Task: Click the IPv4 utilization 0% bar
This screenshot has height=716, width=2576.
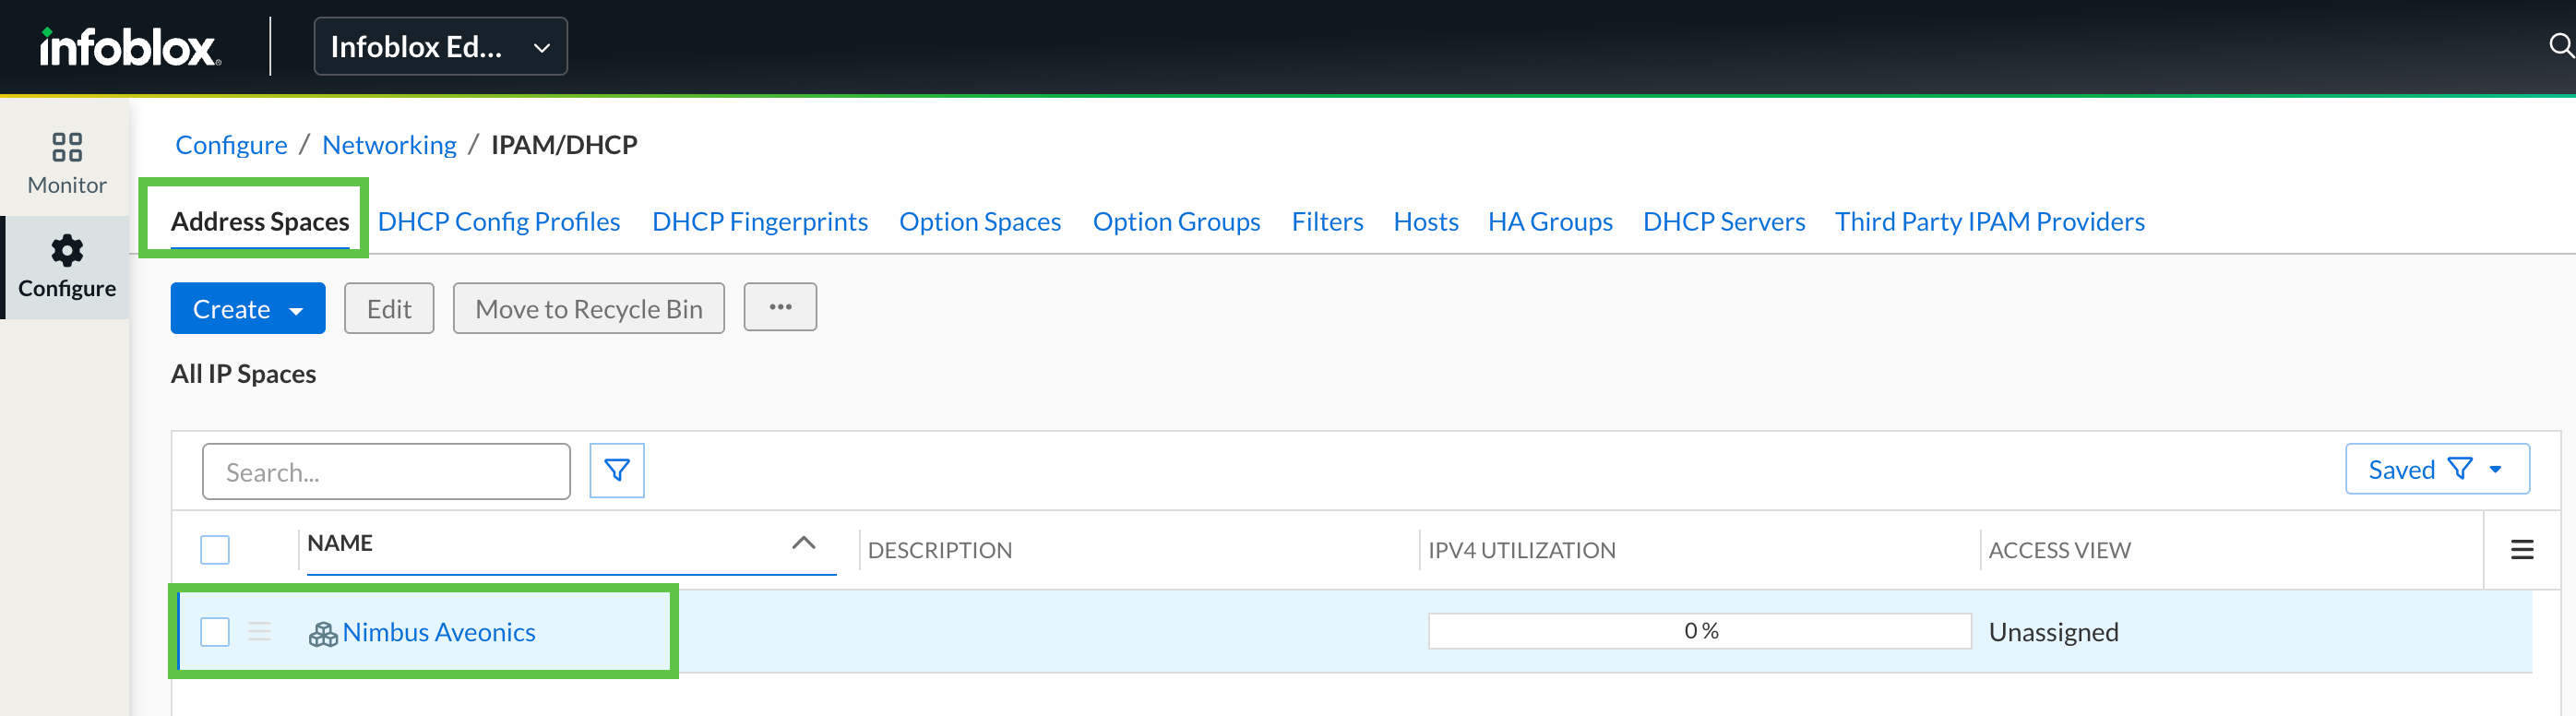Action: (x=1698, y=631)
